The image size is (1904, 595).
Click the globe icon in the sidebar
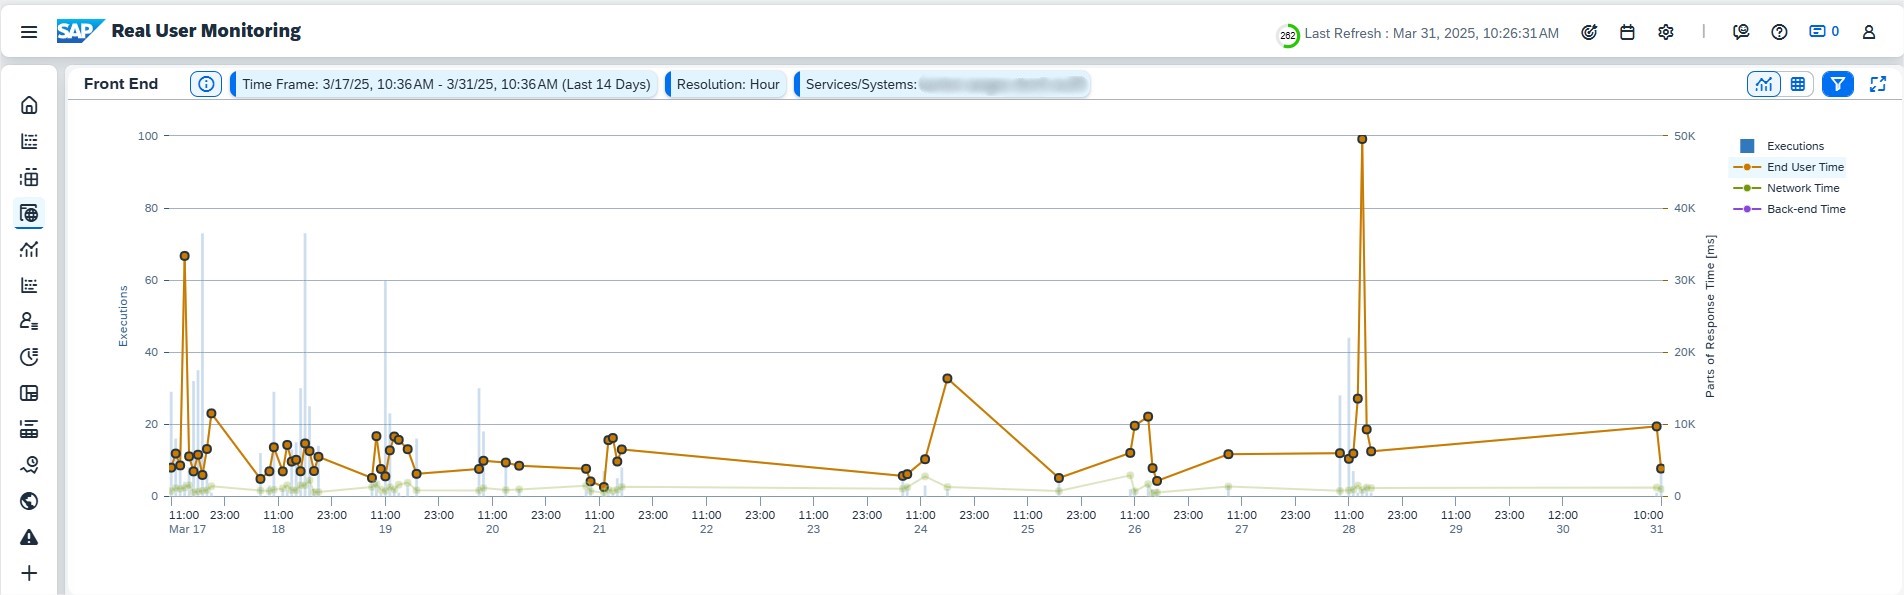point(29,501)
